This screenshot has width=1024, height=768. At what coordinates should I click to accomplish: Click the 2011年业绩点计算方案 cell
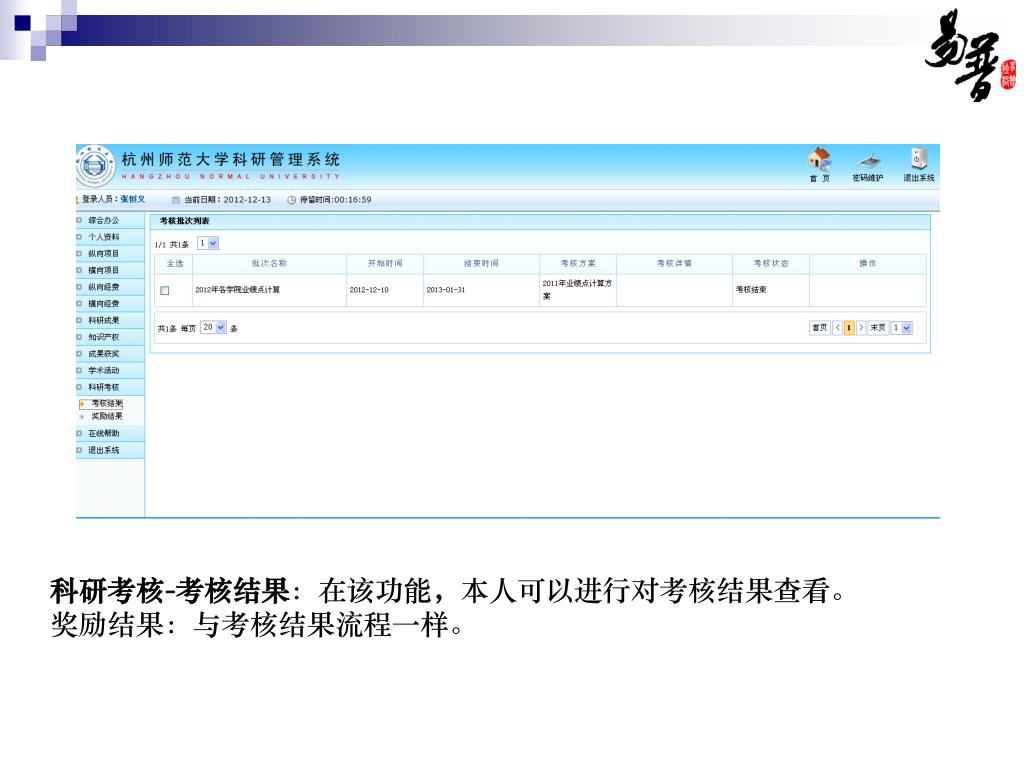click(577, 290)
